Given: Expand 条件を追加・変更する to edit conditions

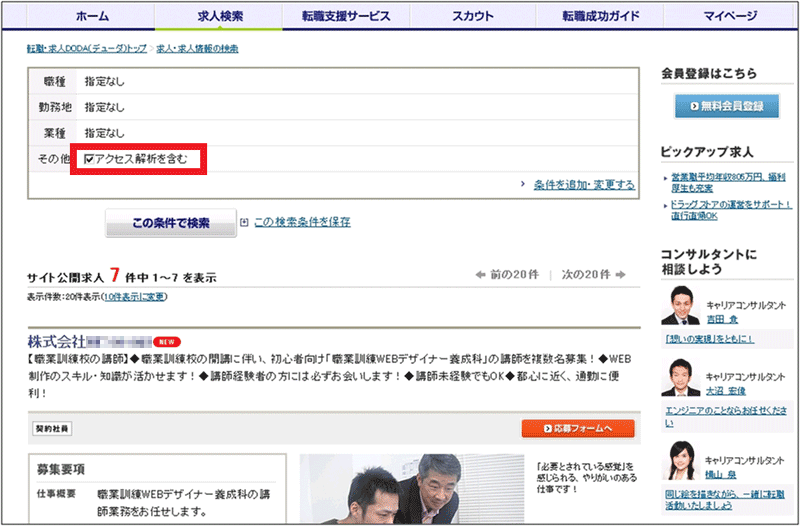Looking at the screenshot, I should (x=583, y=185).
